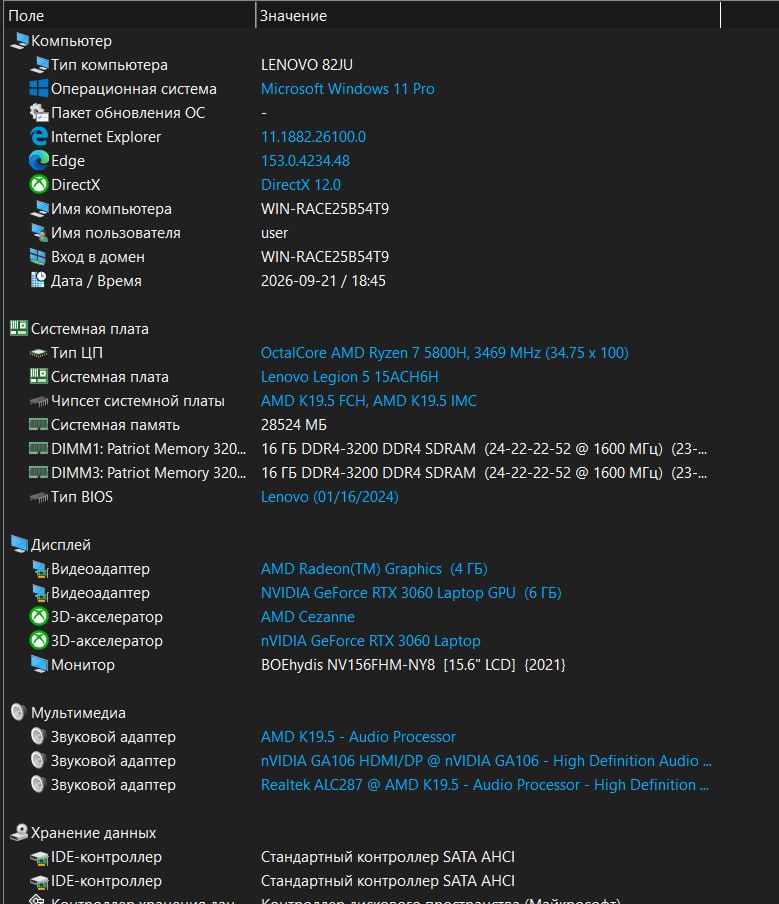
Task: Click the memory icon beside Системная память
Action: (39, 425)
